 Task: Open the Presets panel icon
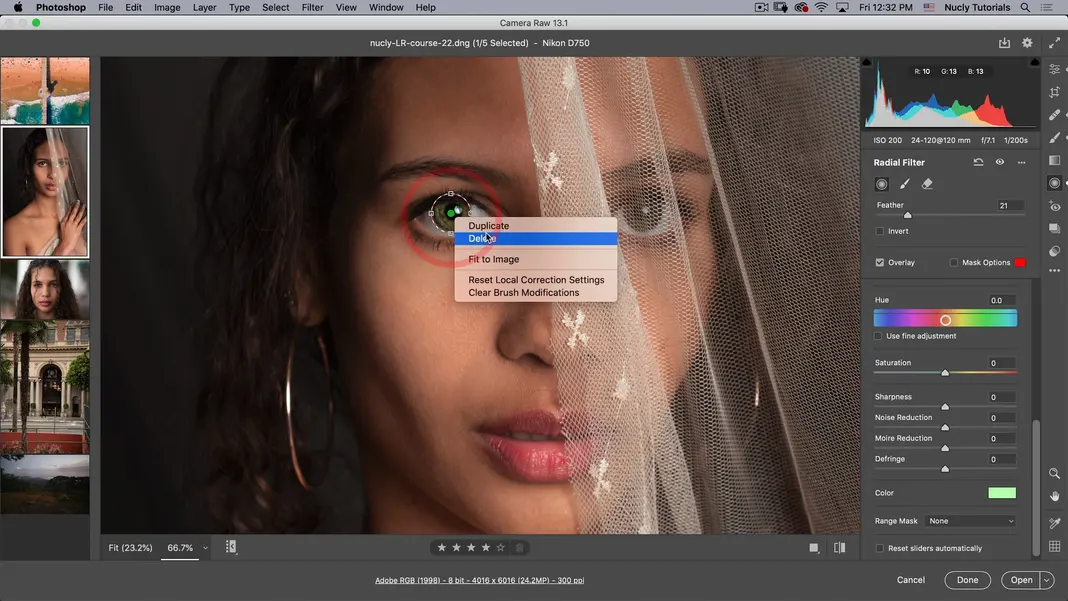[x=1054, y=251]
